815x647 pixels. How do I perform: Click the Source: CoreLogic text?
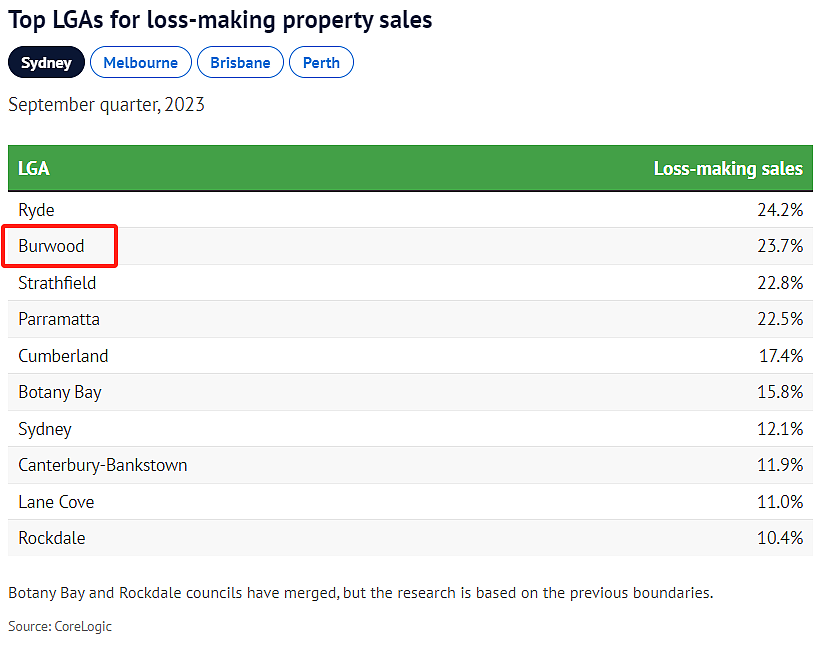coord(60,626)
